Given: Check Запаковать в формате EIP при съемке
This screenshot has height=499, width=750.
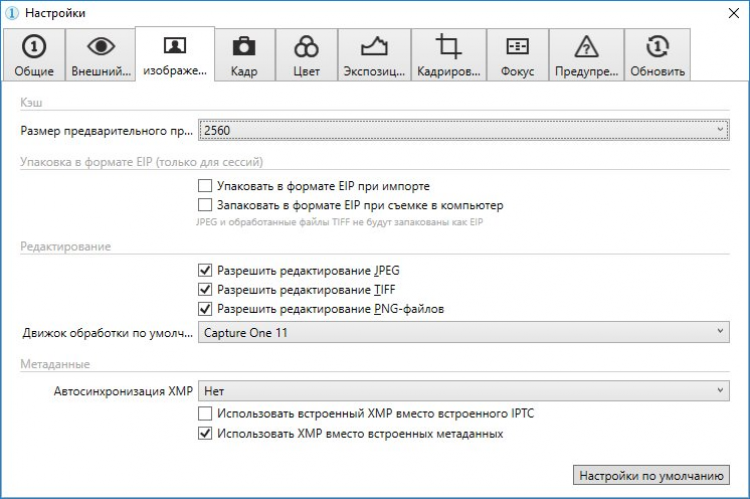Looking at the screenshot, I should click(205, 205).
